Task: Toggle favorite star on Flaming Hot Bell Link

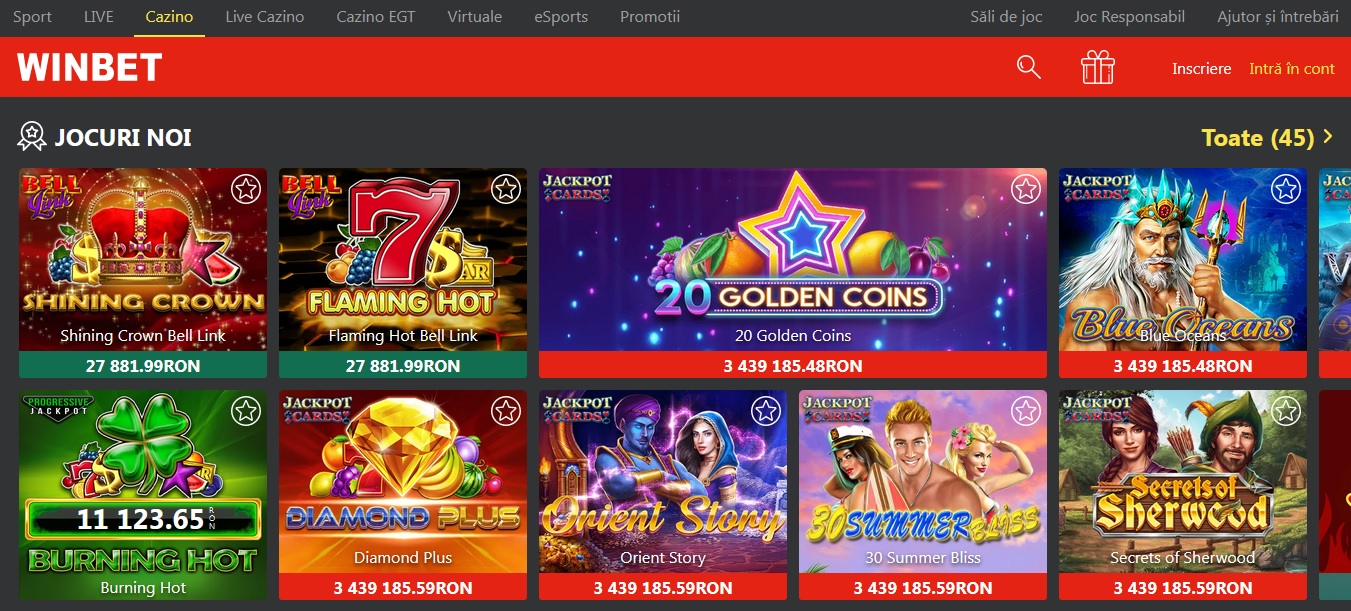Action: [506, 188]
